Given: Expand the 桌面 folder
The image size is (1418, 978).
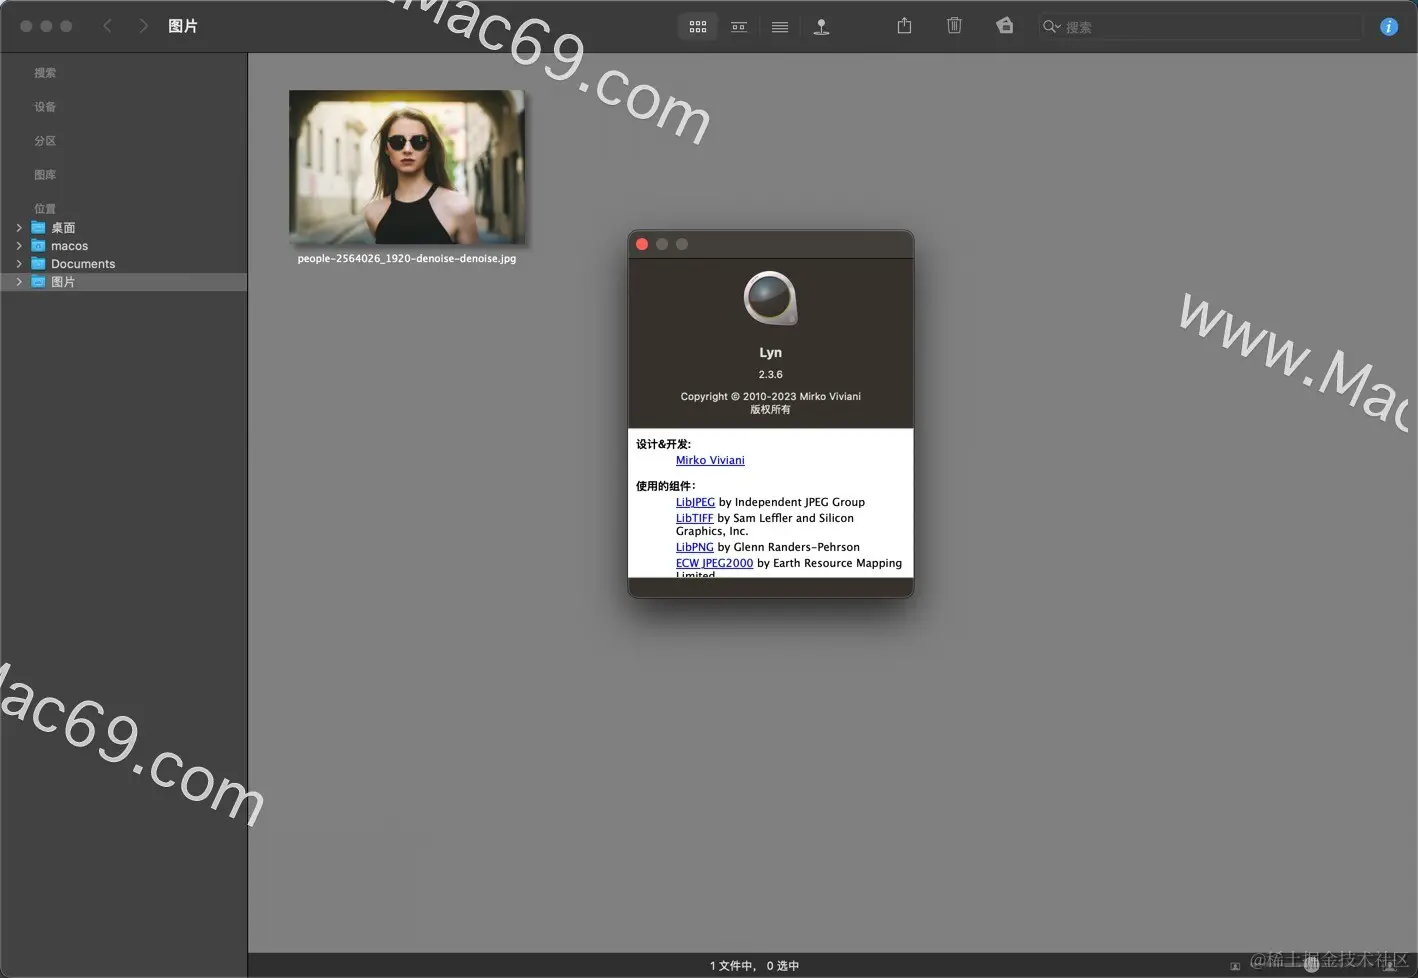Looking at the screenshot, I should click(19, 228).
